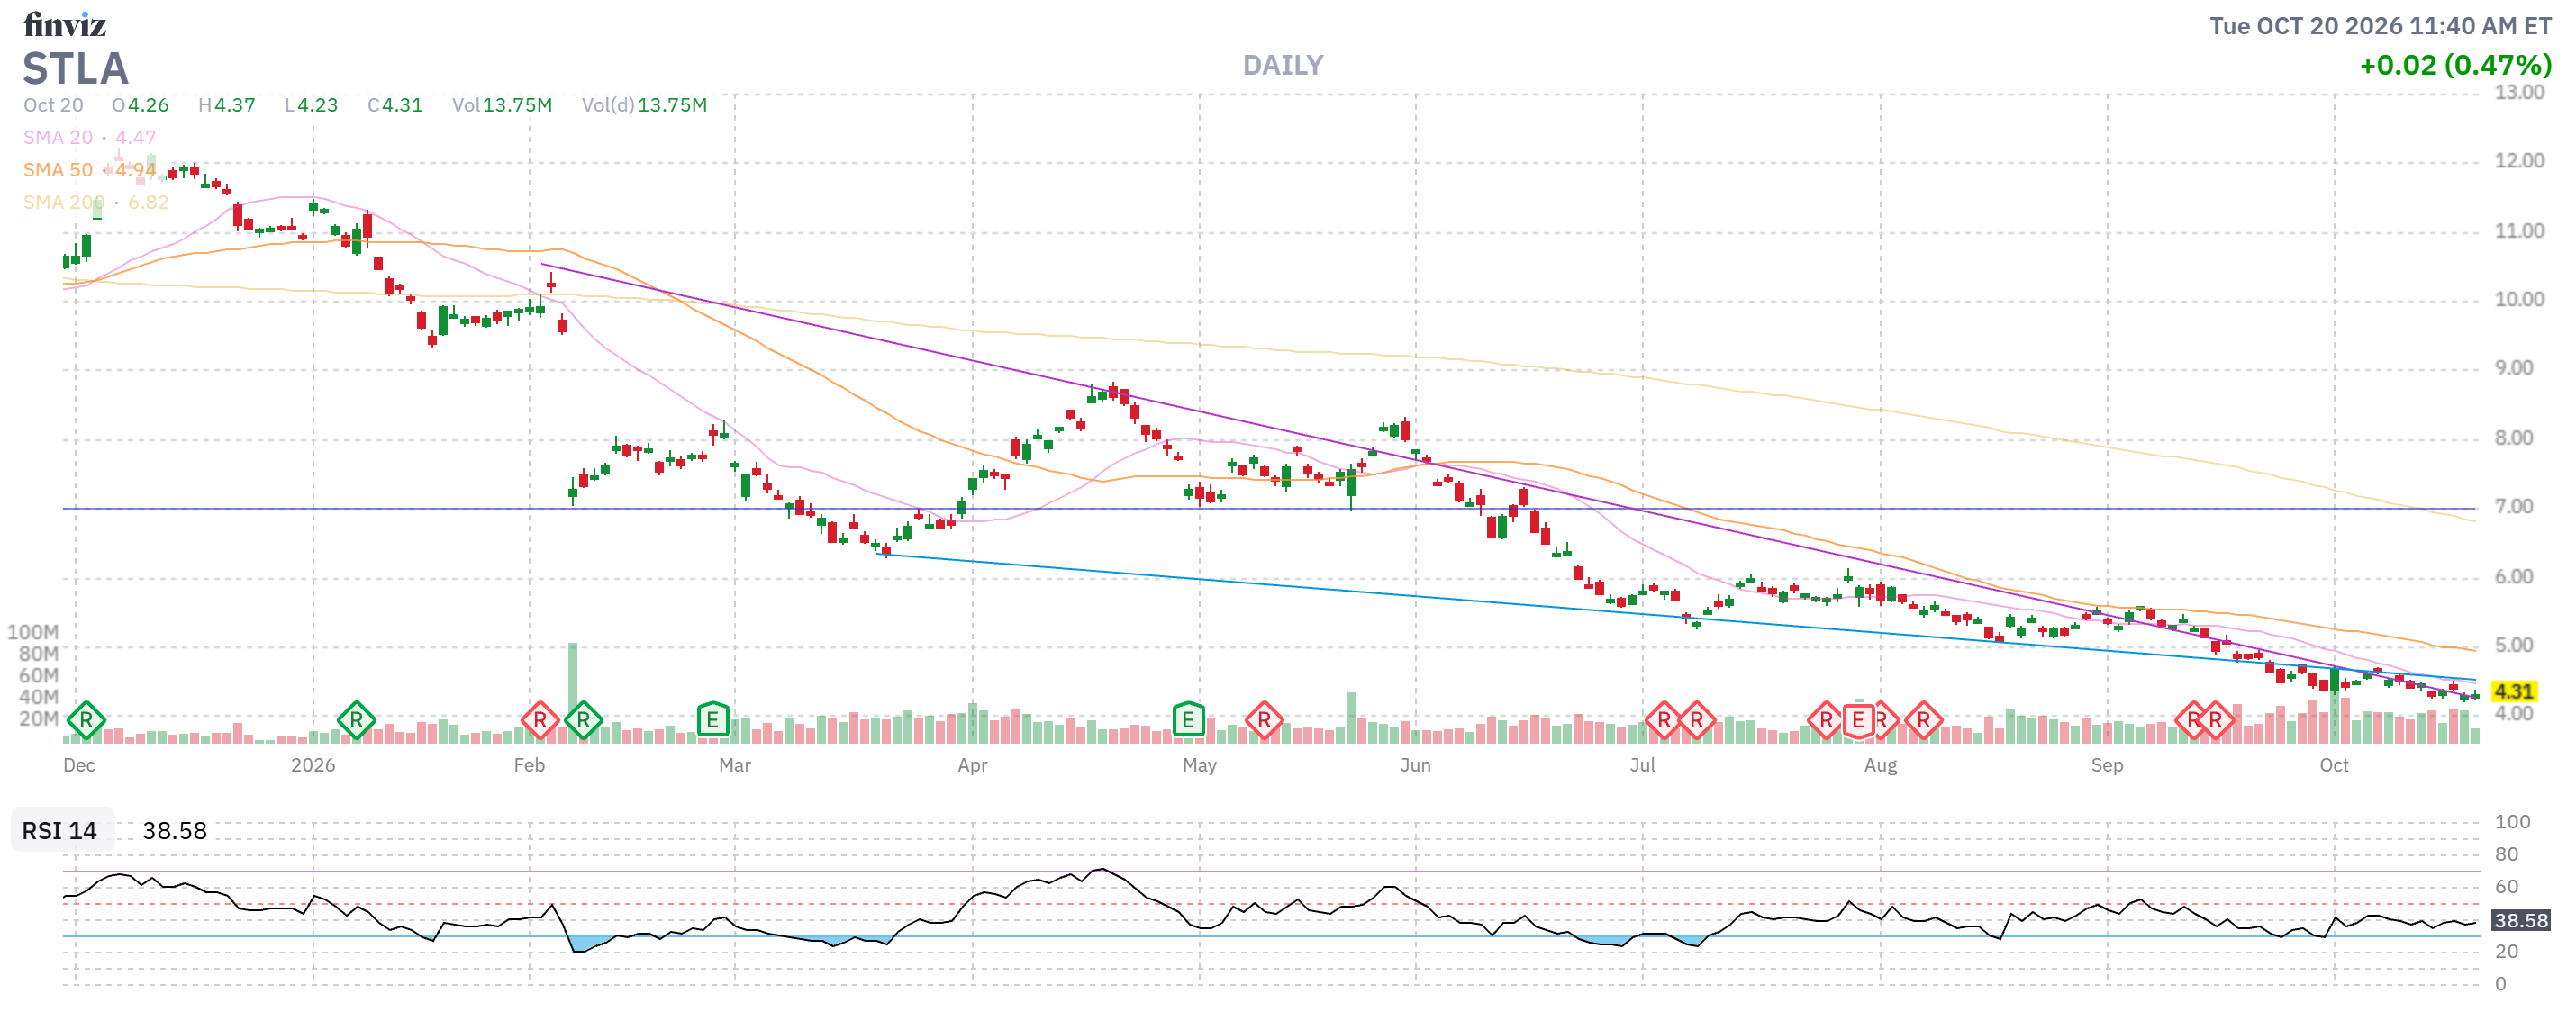Click the finviz logo
The width and height of the screenshot is (2576, 1012).
click(65, 24)
